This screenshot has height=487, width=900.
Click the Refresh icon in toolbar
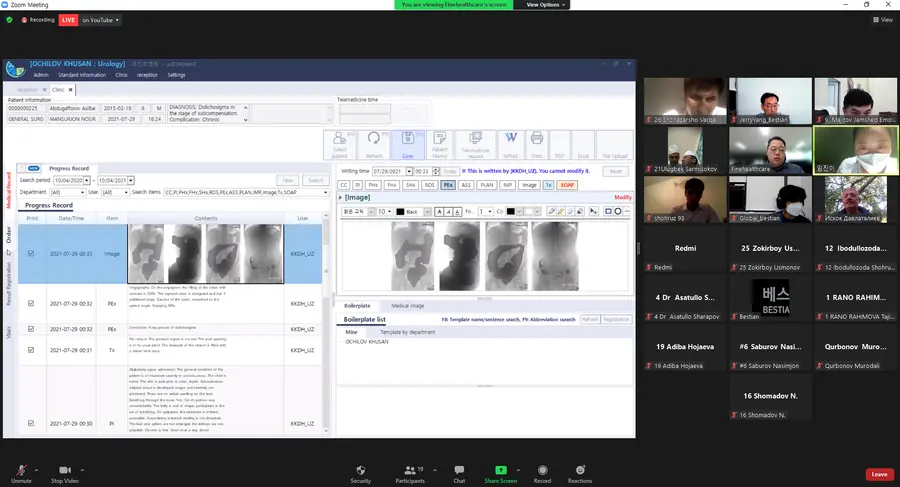pos(374,144)
